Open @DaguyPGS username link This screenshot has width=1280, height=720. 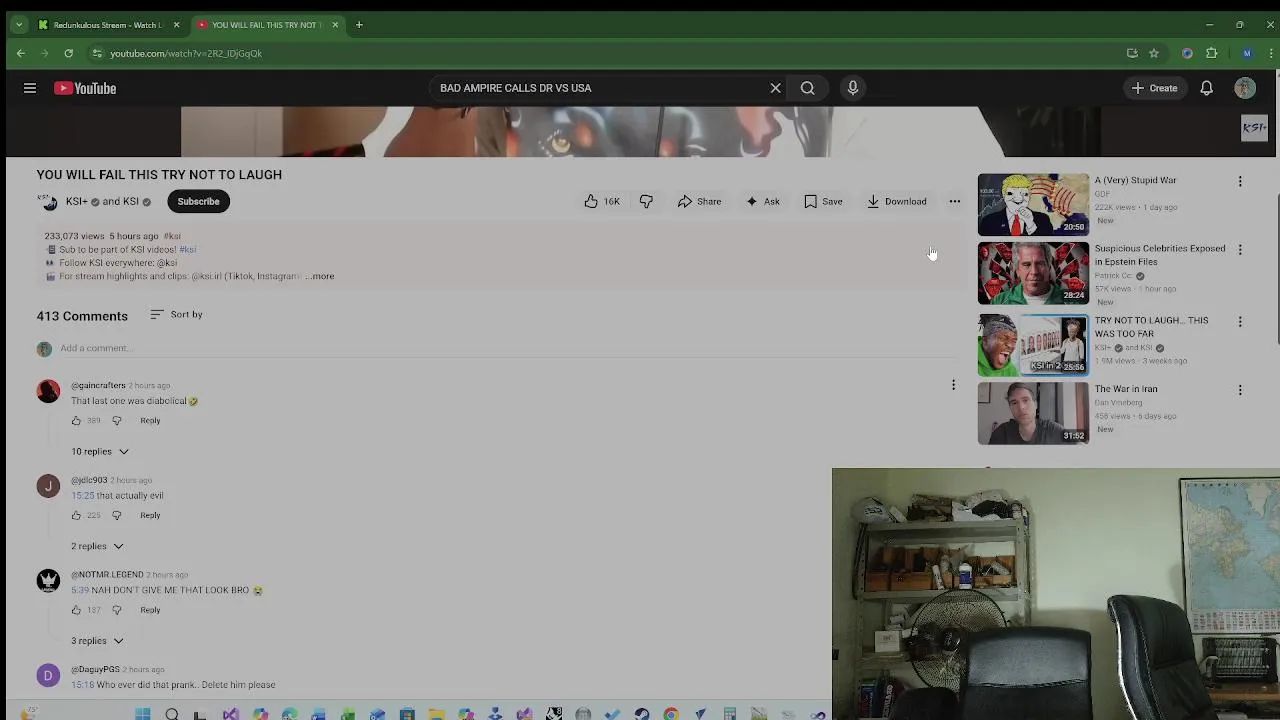[95, 669]
